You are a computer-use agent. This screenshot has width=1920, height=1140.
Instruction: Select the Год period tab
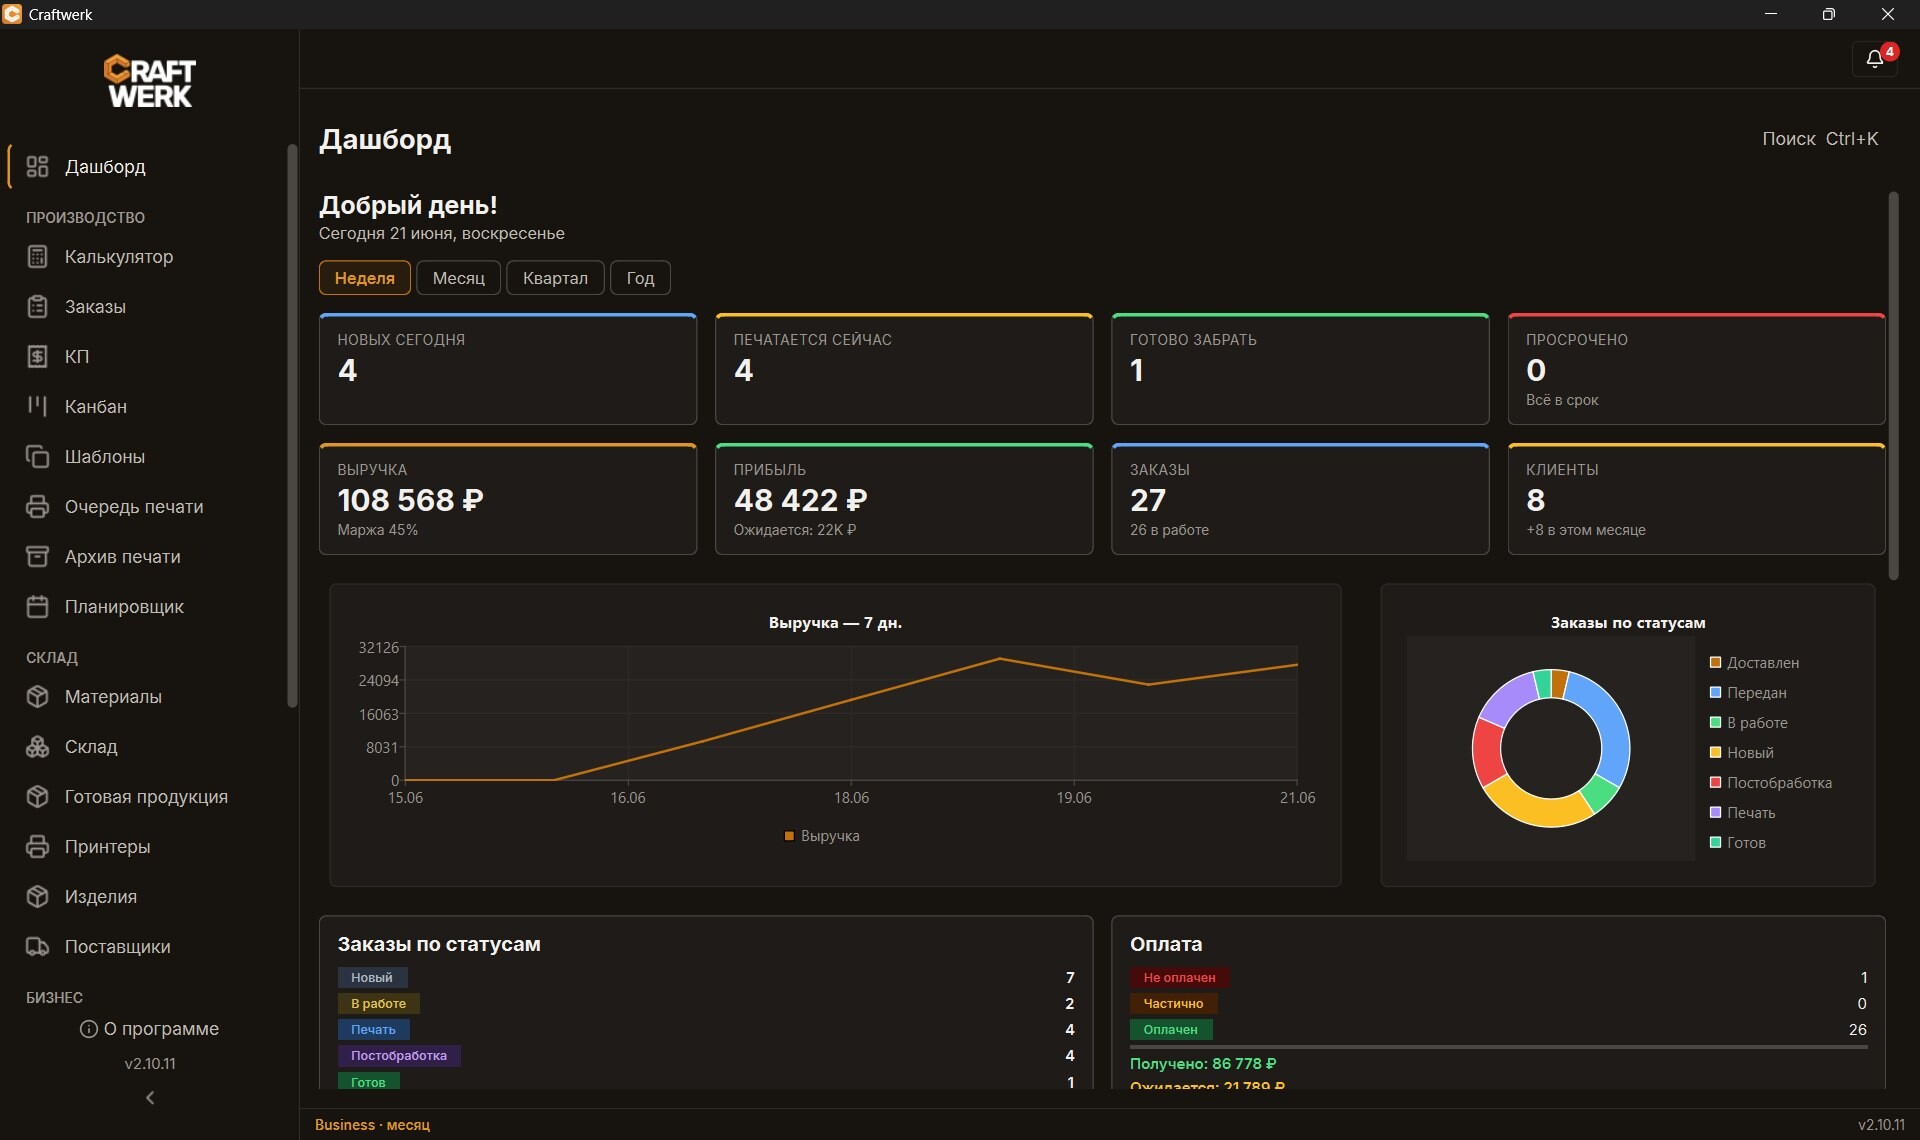click(x=640, y=278)
